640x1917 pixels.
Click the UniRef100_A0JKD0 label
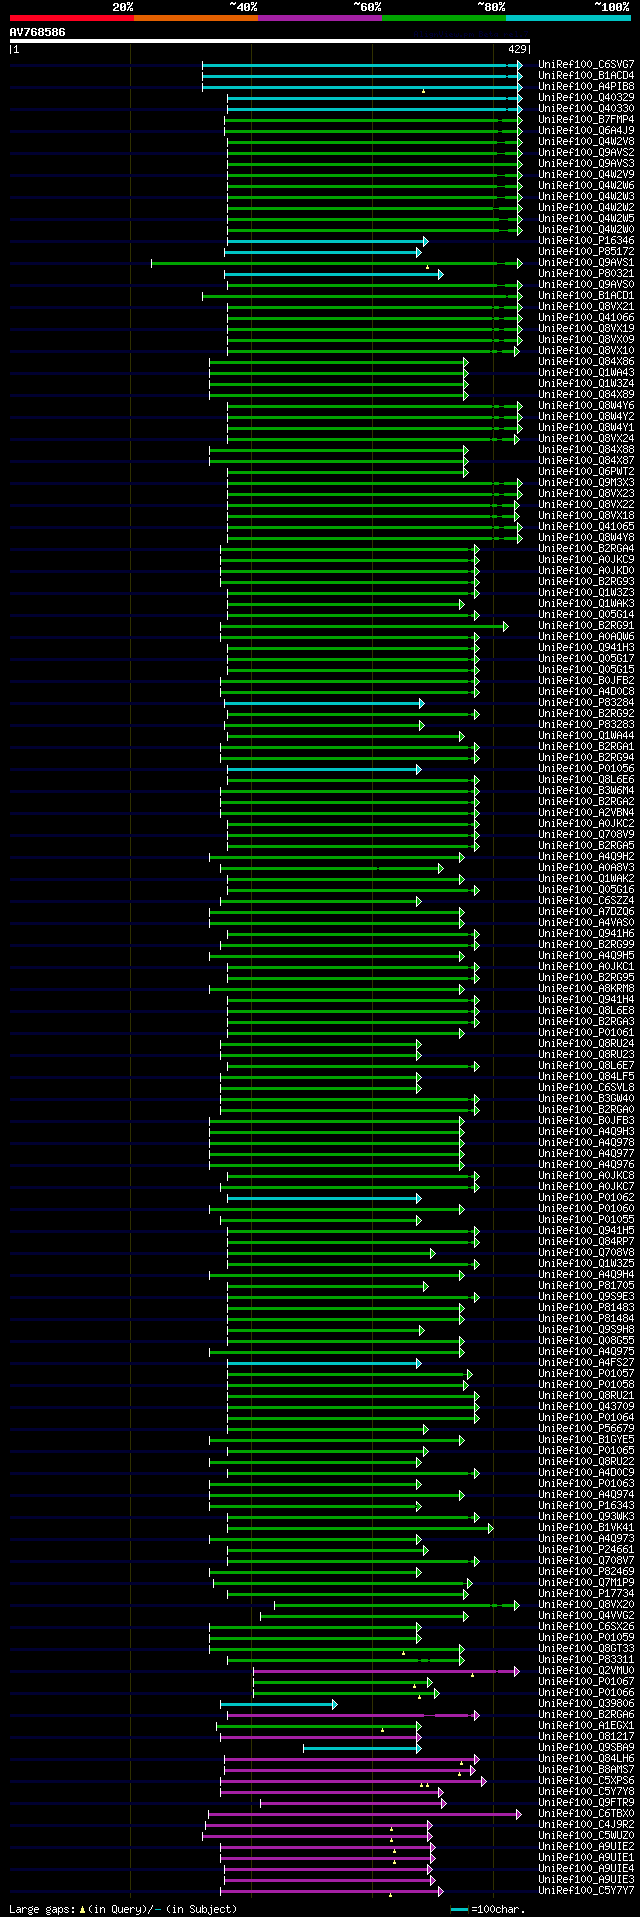(586, 570)
